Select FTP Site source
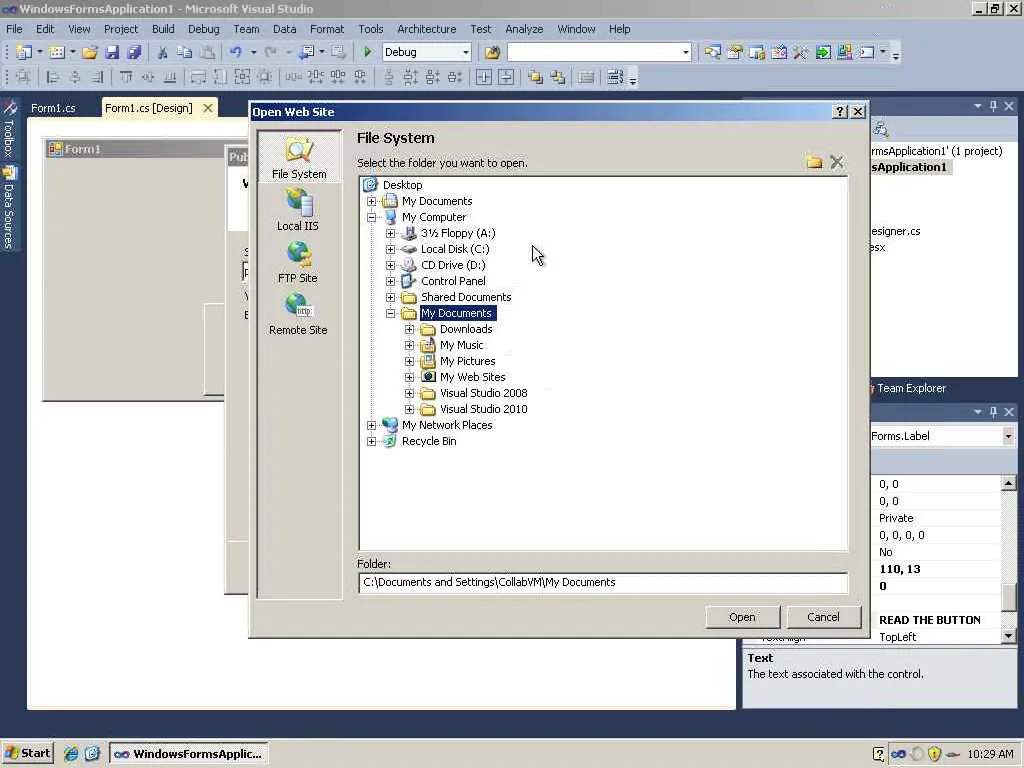The image size is (1024, 768). click(x=298, y=262)
